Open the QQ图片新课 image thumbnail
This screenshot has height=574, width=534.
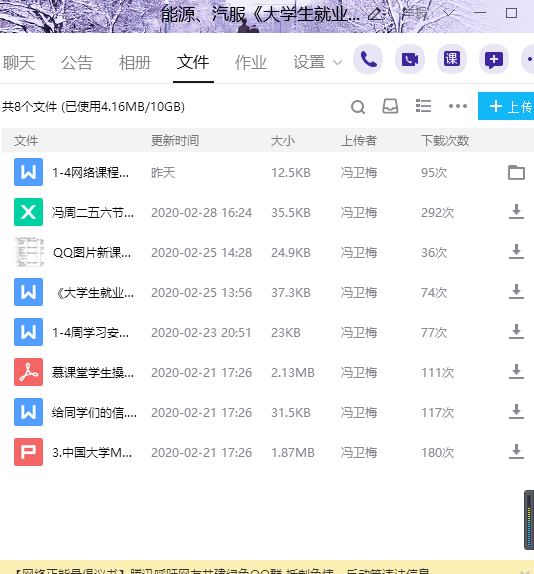29,252
